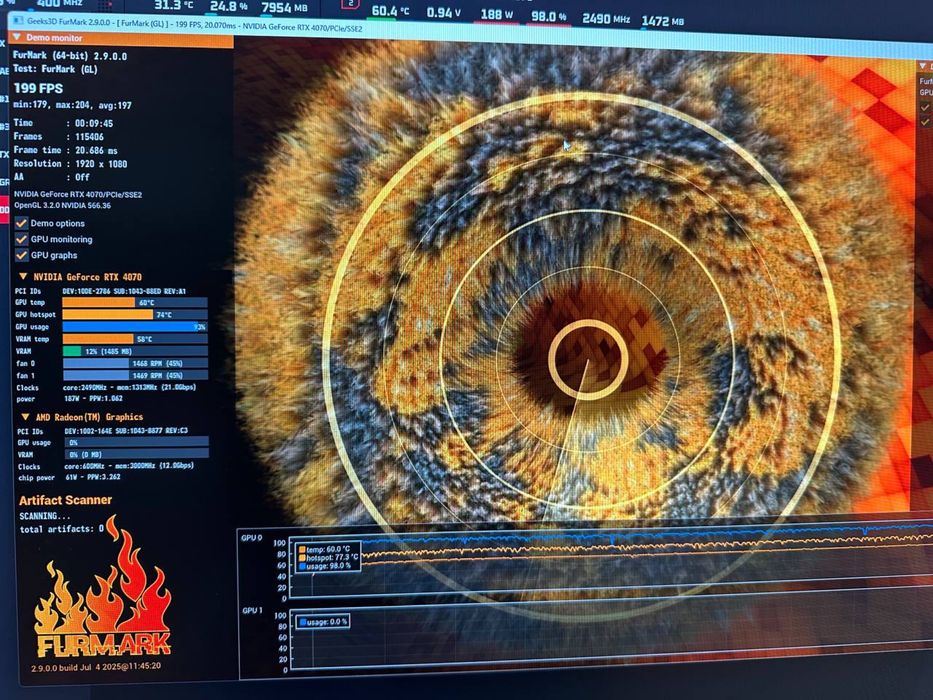This screenshot has height=700, width=933.
Task: Click the green VRAM 12% bar
Action: click(135, 351)
